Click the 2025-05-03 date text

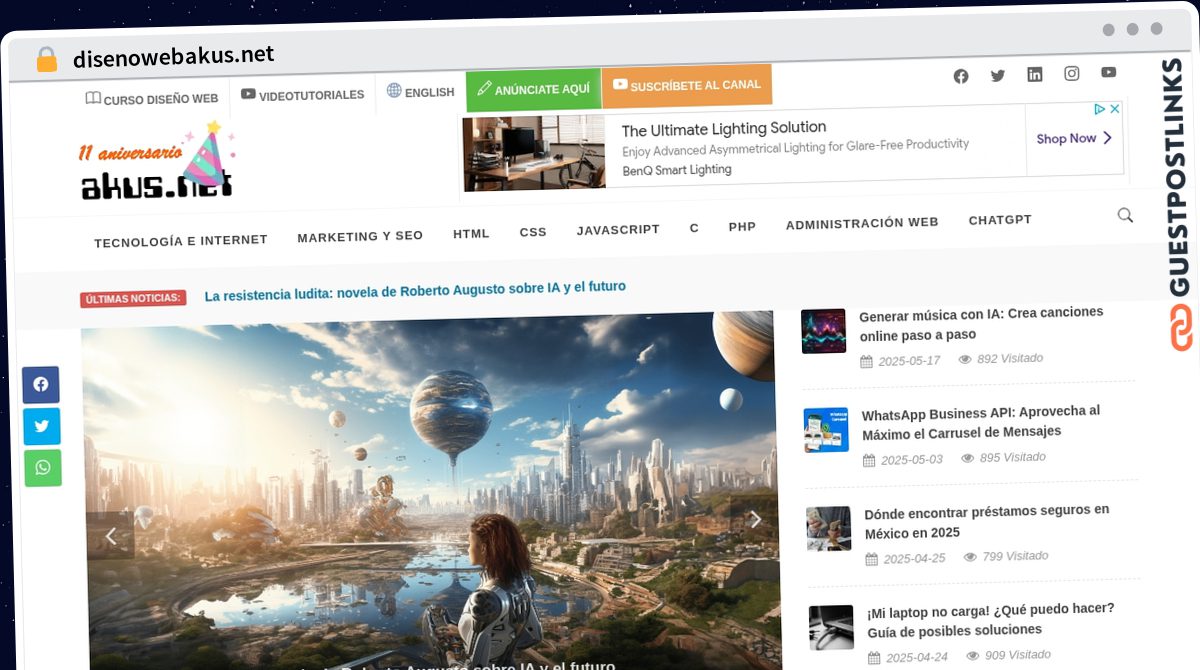coord(911,460)
